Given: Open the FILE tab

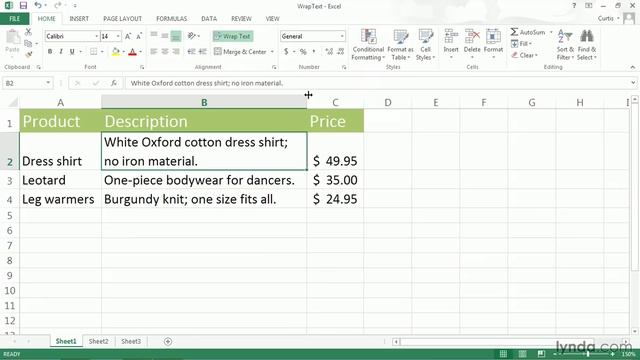Looking at the screenshot, I should (x=14, y=19).
